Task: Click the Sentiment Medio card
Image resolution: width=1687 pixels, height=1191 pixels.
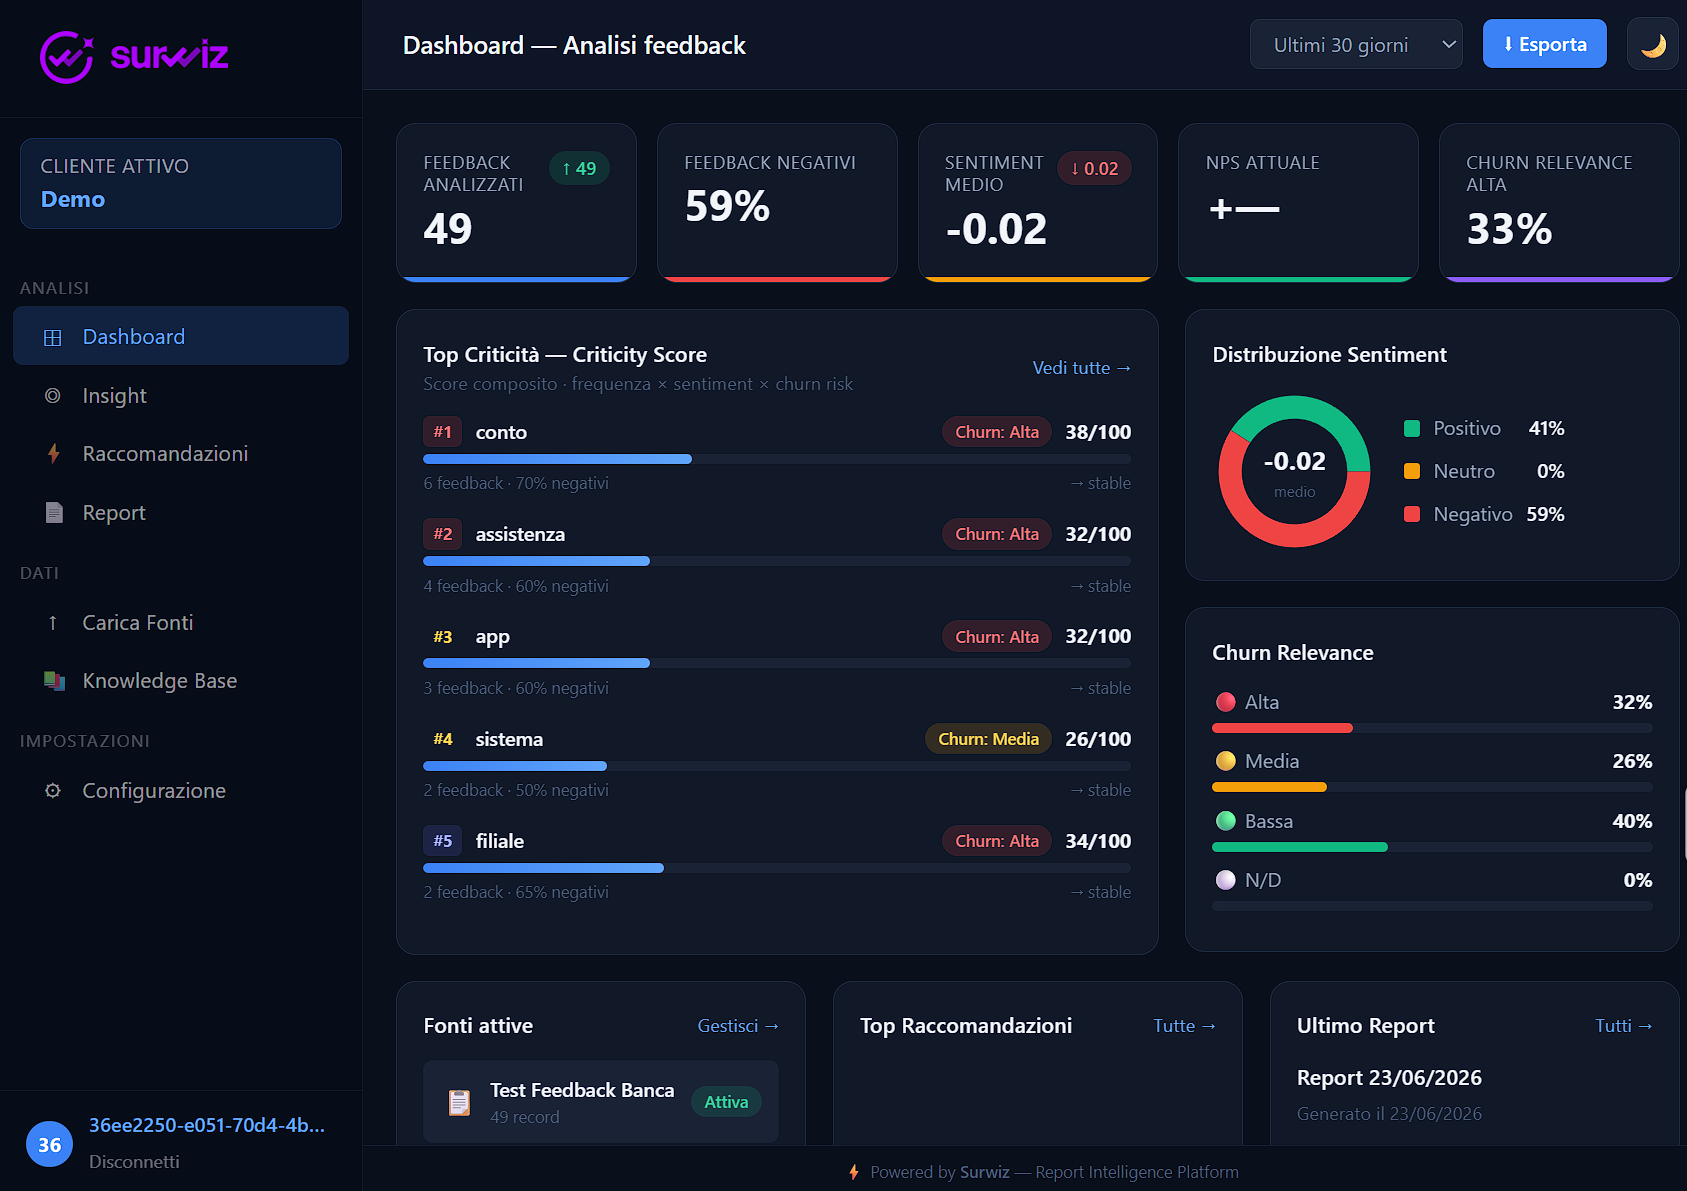Action: tap(1038, 203)
